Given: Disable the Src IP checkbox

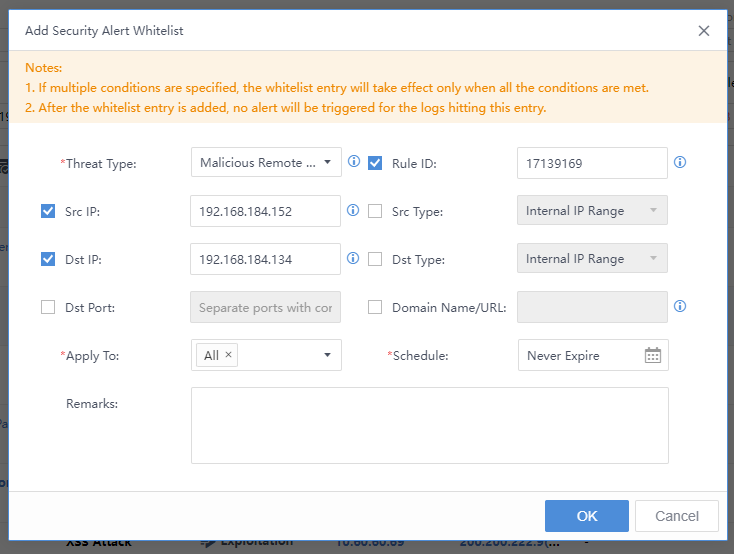Looking at the screenshot, I should point(48,211).
